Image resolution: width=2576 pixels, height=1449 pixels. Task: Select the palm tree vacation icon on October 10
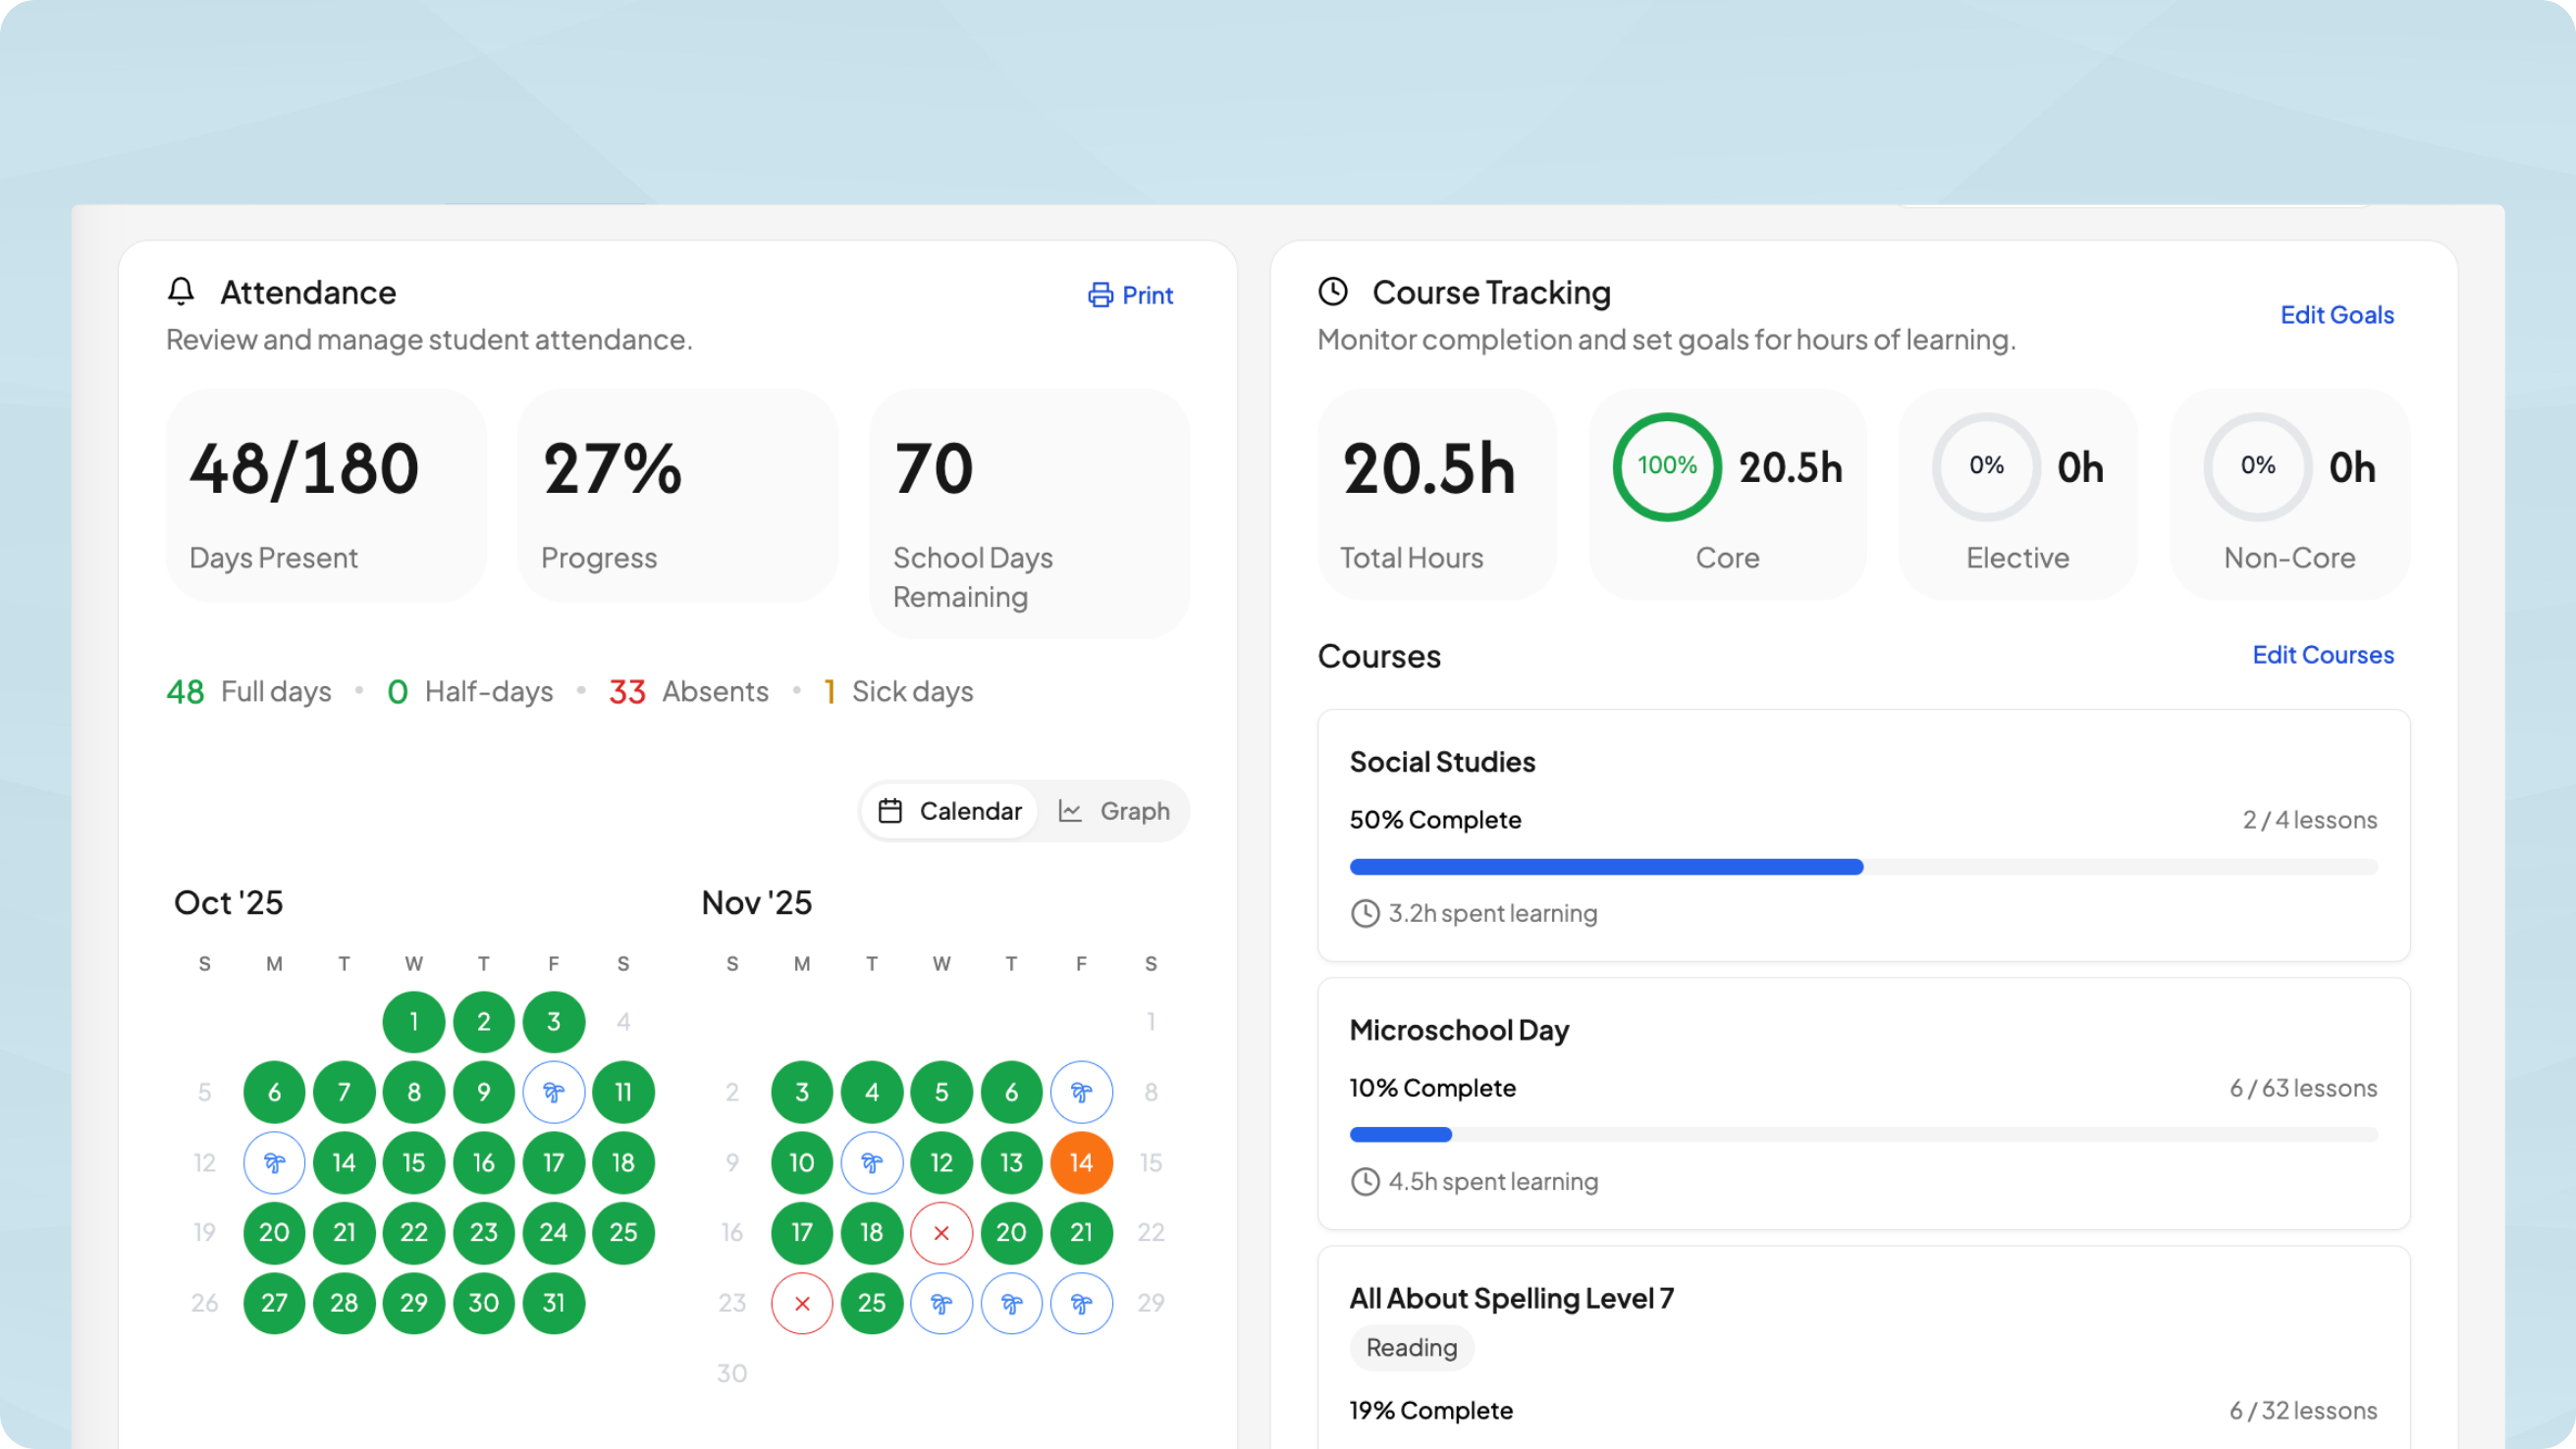[x=553, y=1092]
